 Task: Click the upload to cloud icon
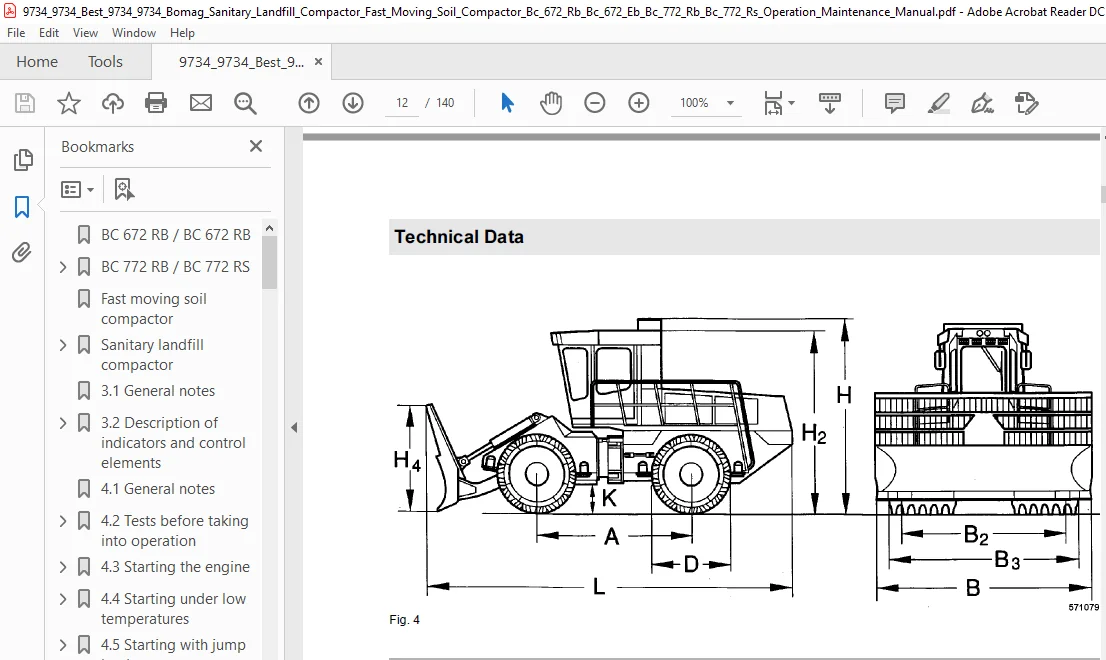pos(113,103)
